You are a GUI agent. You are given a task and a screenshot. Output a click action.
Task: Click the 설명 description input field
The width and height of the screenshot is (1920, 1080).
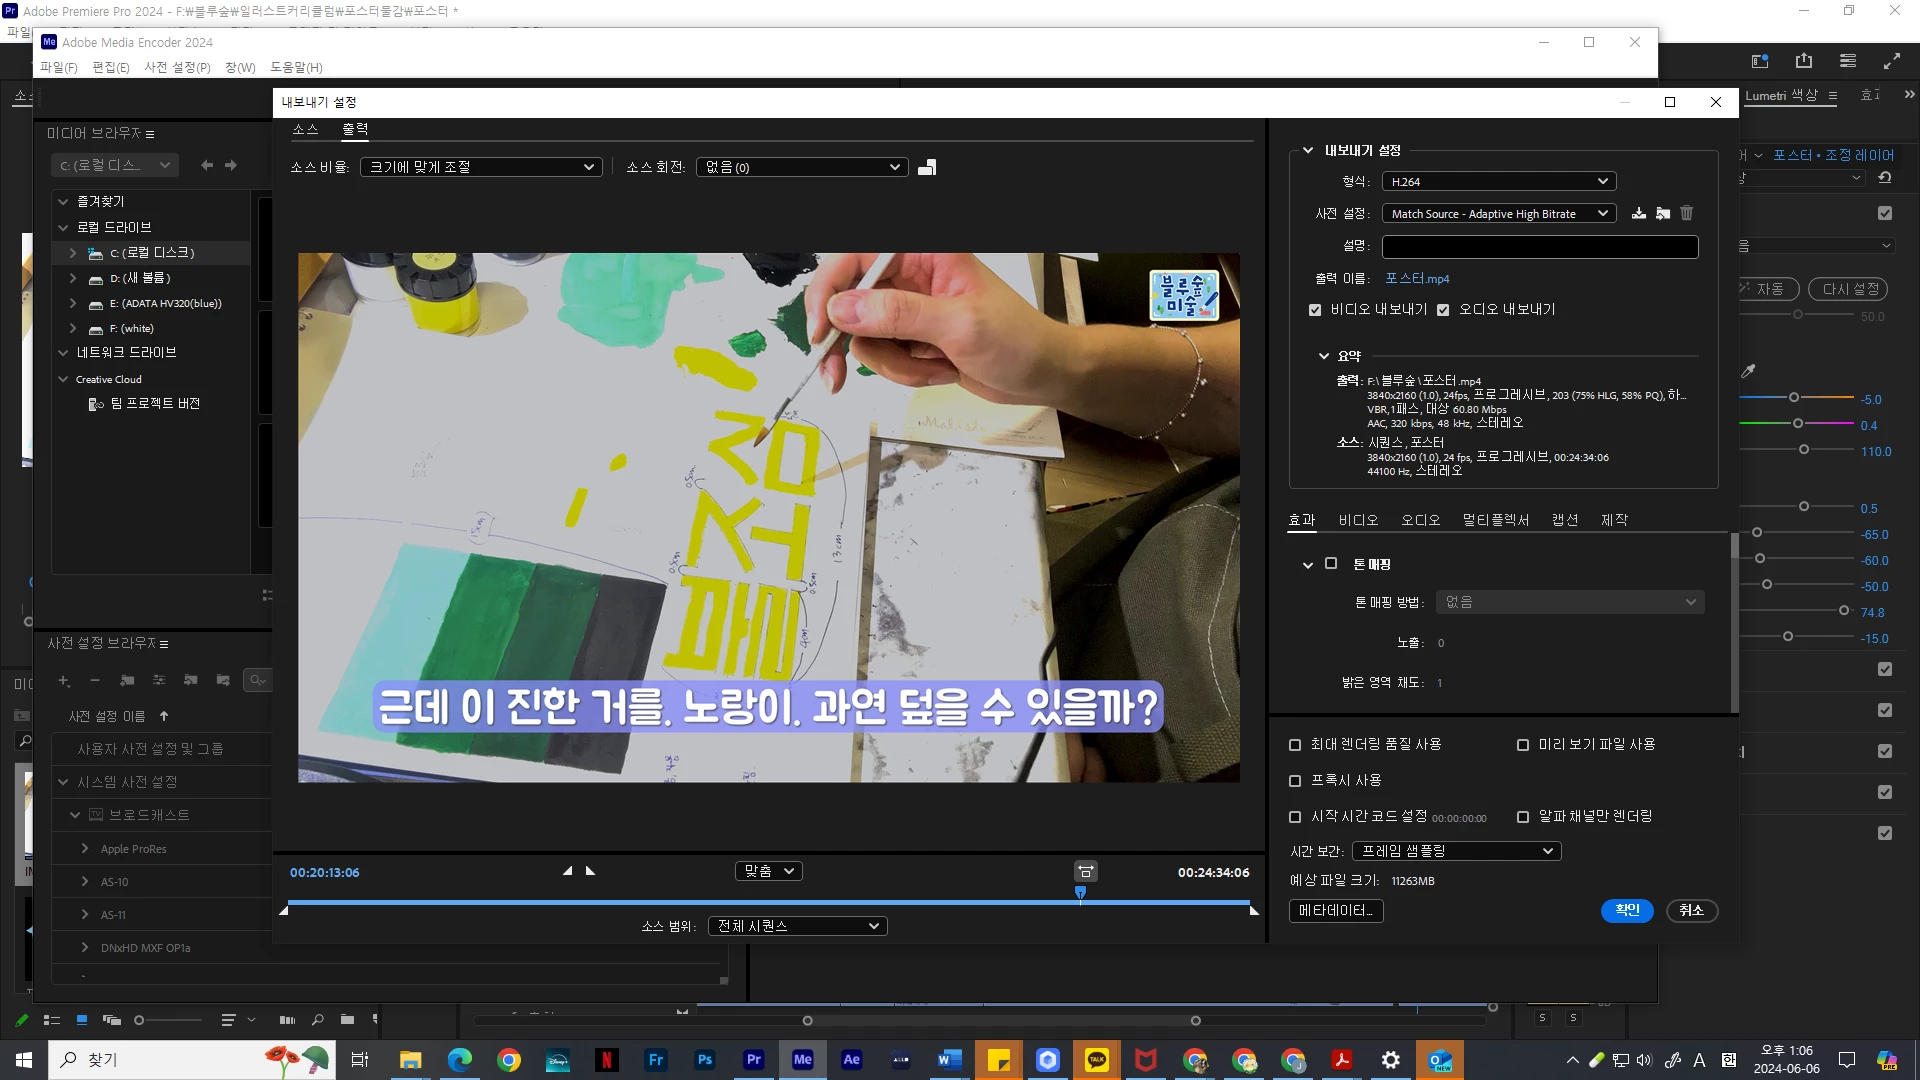click(x=1539, y=246)
